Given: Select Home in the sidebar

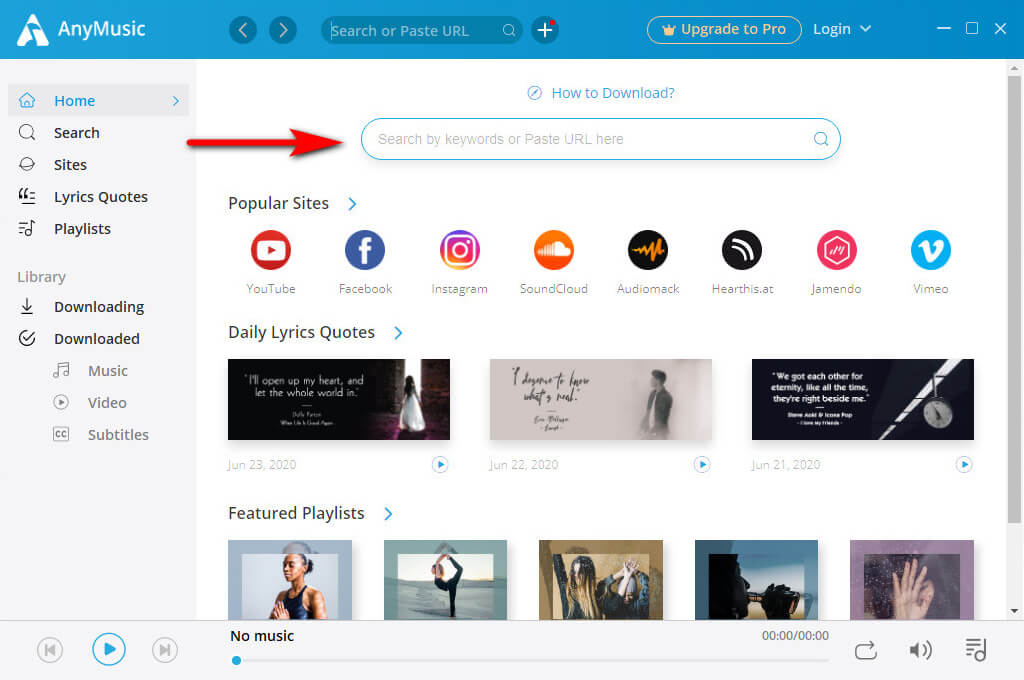Looking at the screenshot, I should [99, 101].
